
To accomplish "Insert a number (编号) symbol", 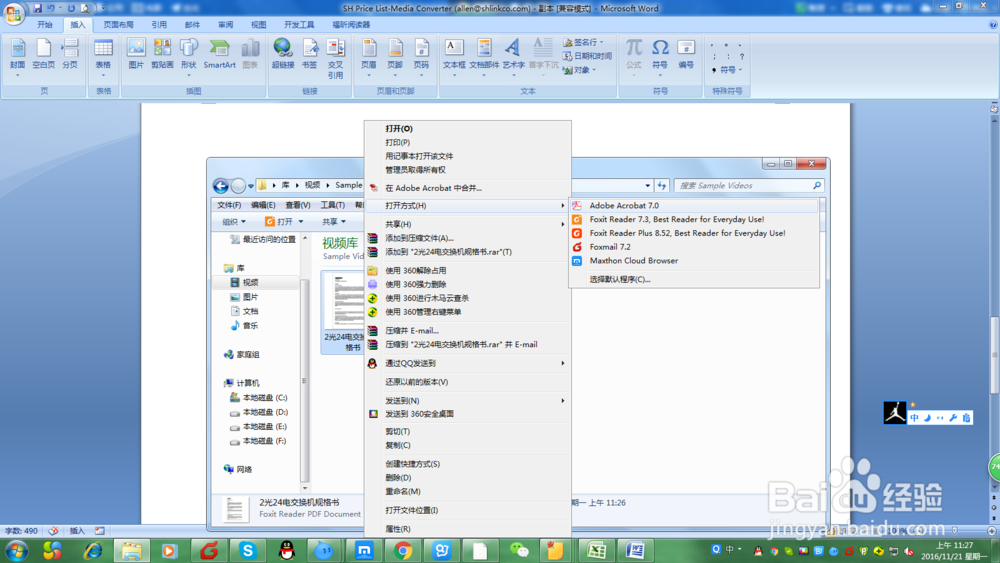I will pyautogui.click(x=686, y=55).
